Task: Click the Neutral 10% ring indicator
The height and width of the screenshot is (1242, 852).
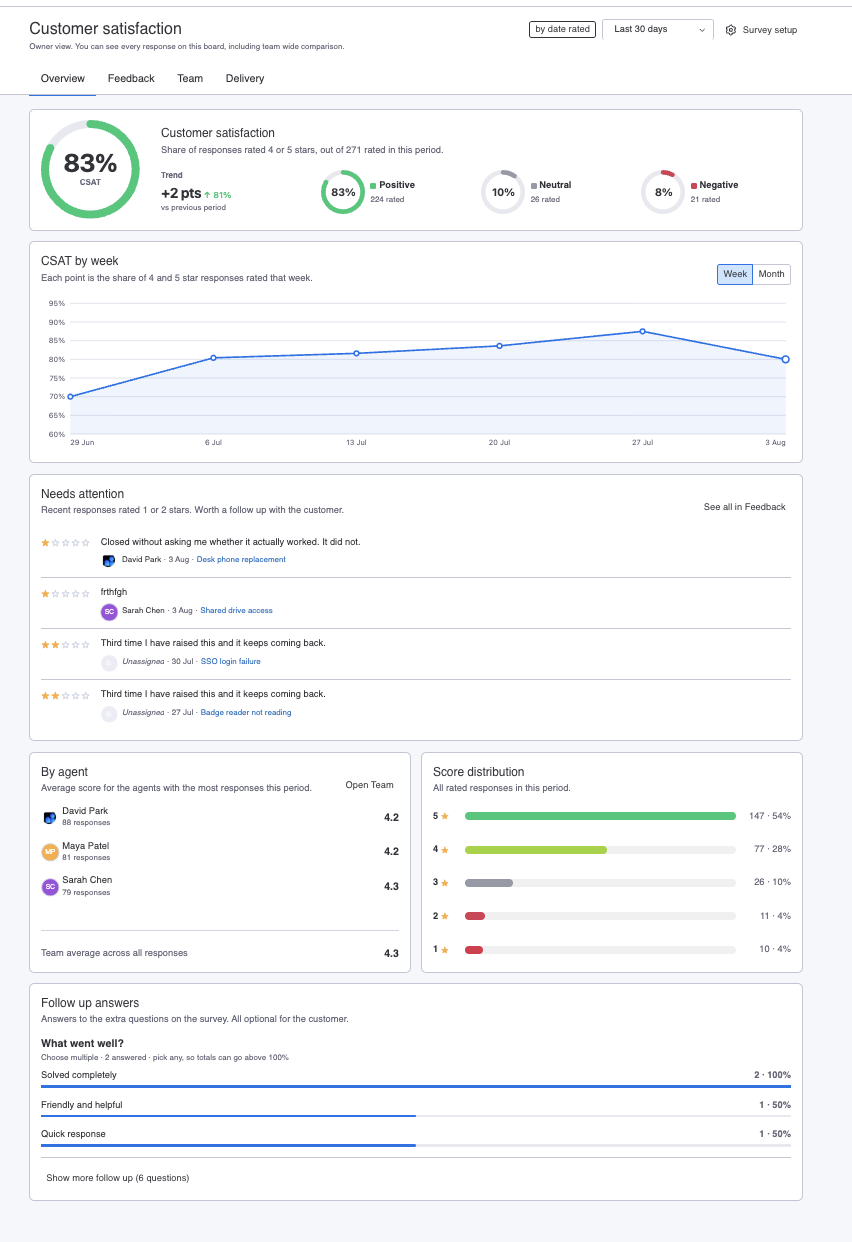Action: coord(503,192)
